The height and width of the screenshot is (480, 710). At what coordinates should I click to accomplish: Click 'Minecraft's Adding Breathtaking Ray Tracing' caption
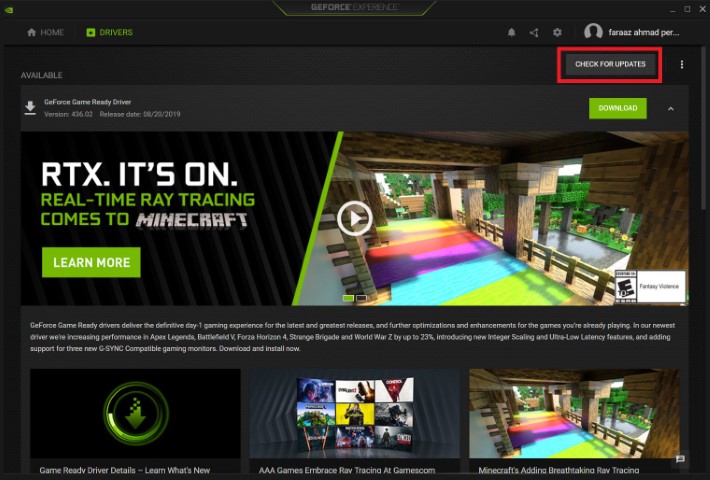click(x=559, y=470)
